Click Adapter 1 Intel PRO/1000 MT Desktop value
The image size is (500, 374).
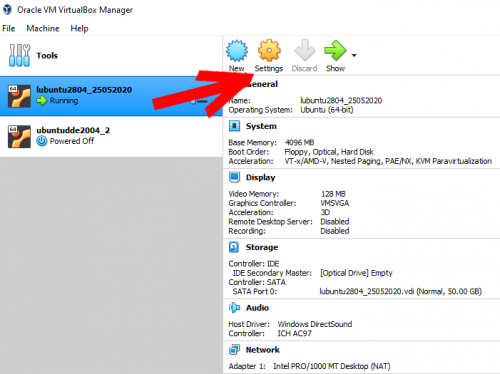pyautogui.click(x=332, y=366)
